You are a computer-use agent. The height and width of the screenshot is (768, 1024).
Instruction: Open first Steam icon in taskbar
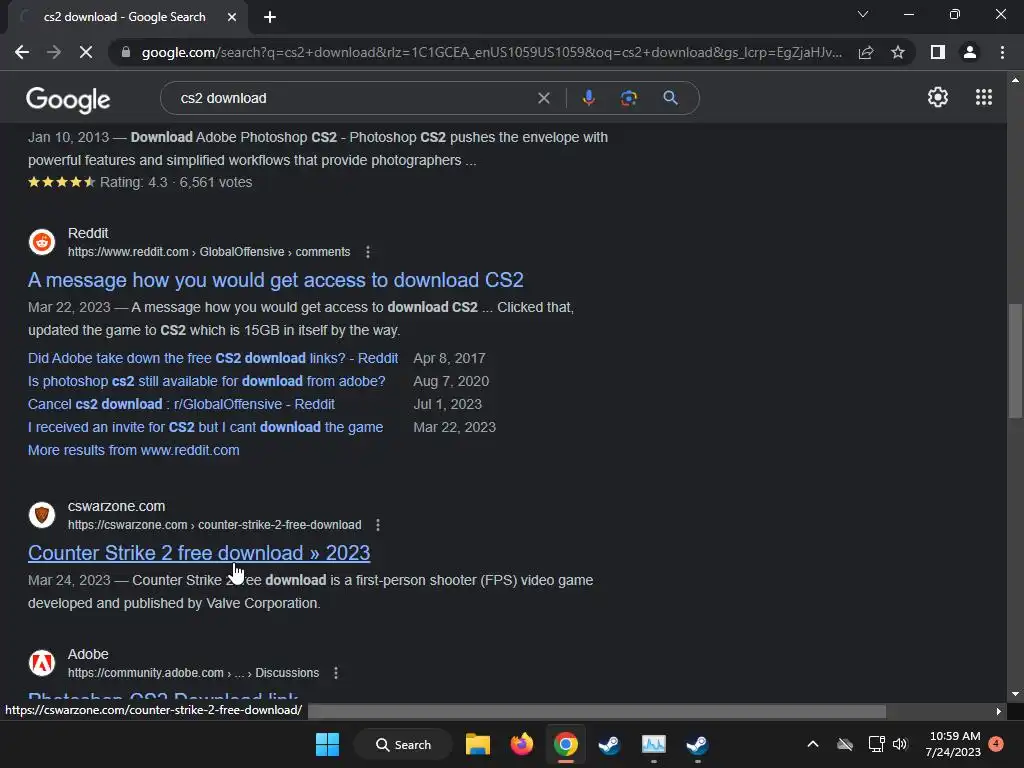click(609, 744)
